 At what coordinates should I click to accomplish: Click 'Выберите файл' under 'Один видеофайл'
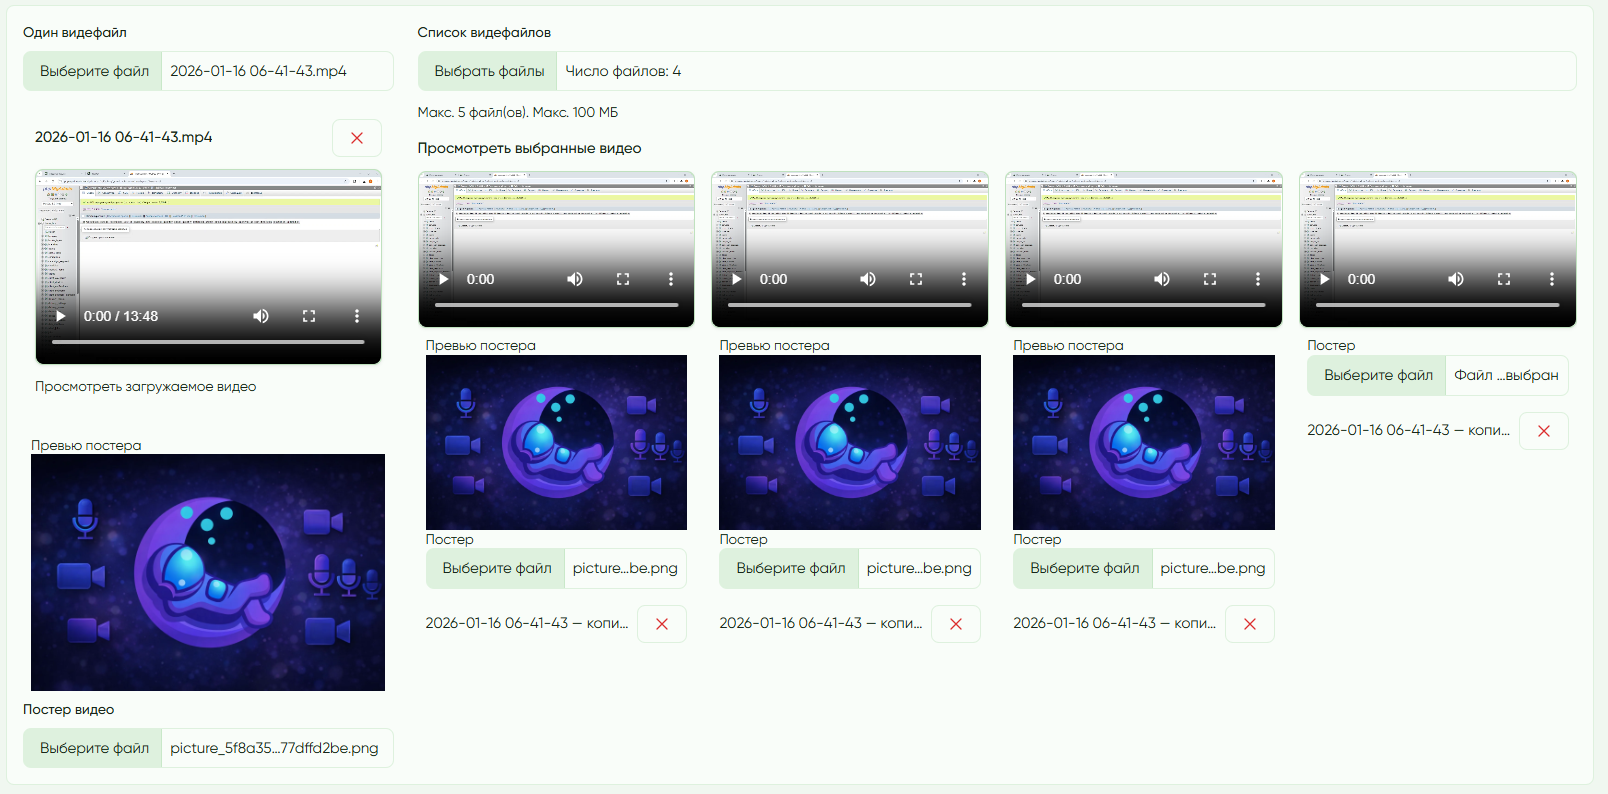pyautogui.click(x=93, y=71)
